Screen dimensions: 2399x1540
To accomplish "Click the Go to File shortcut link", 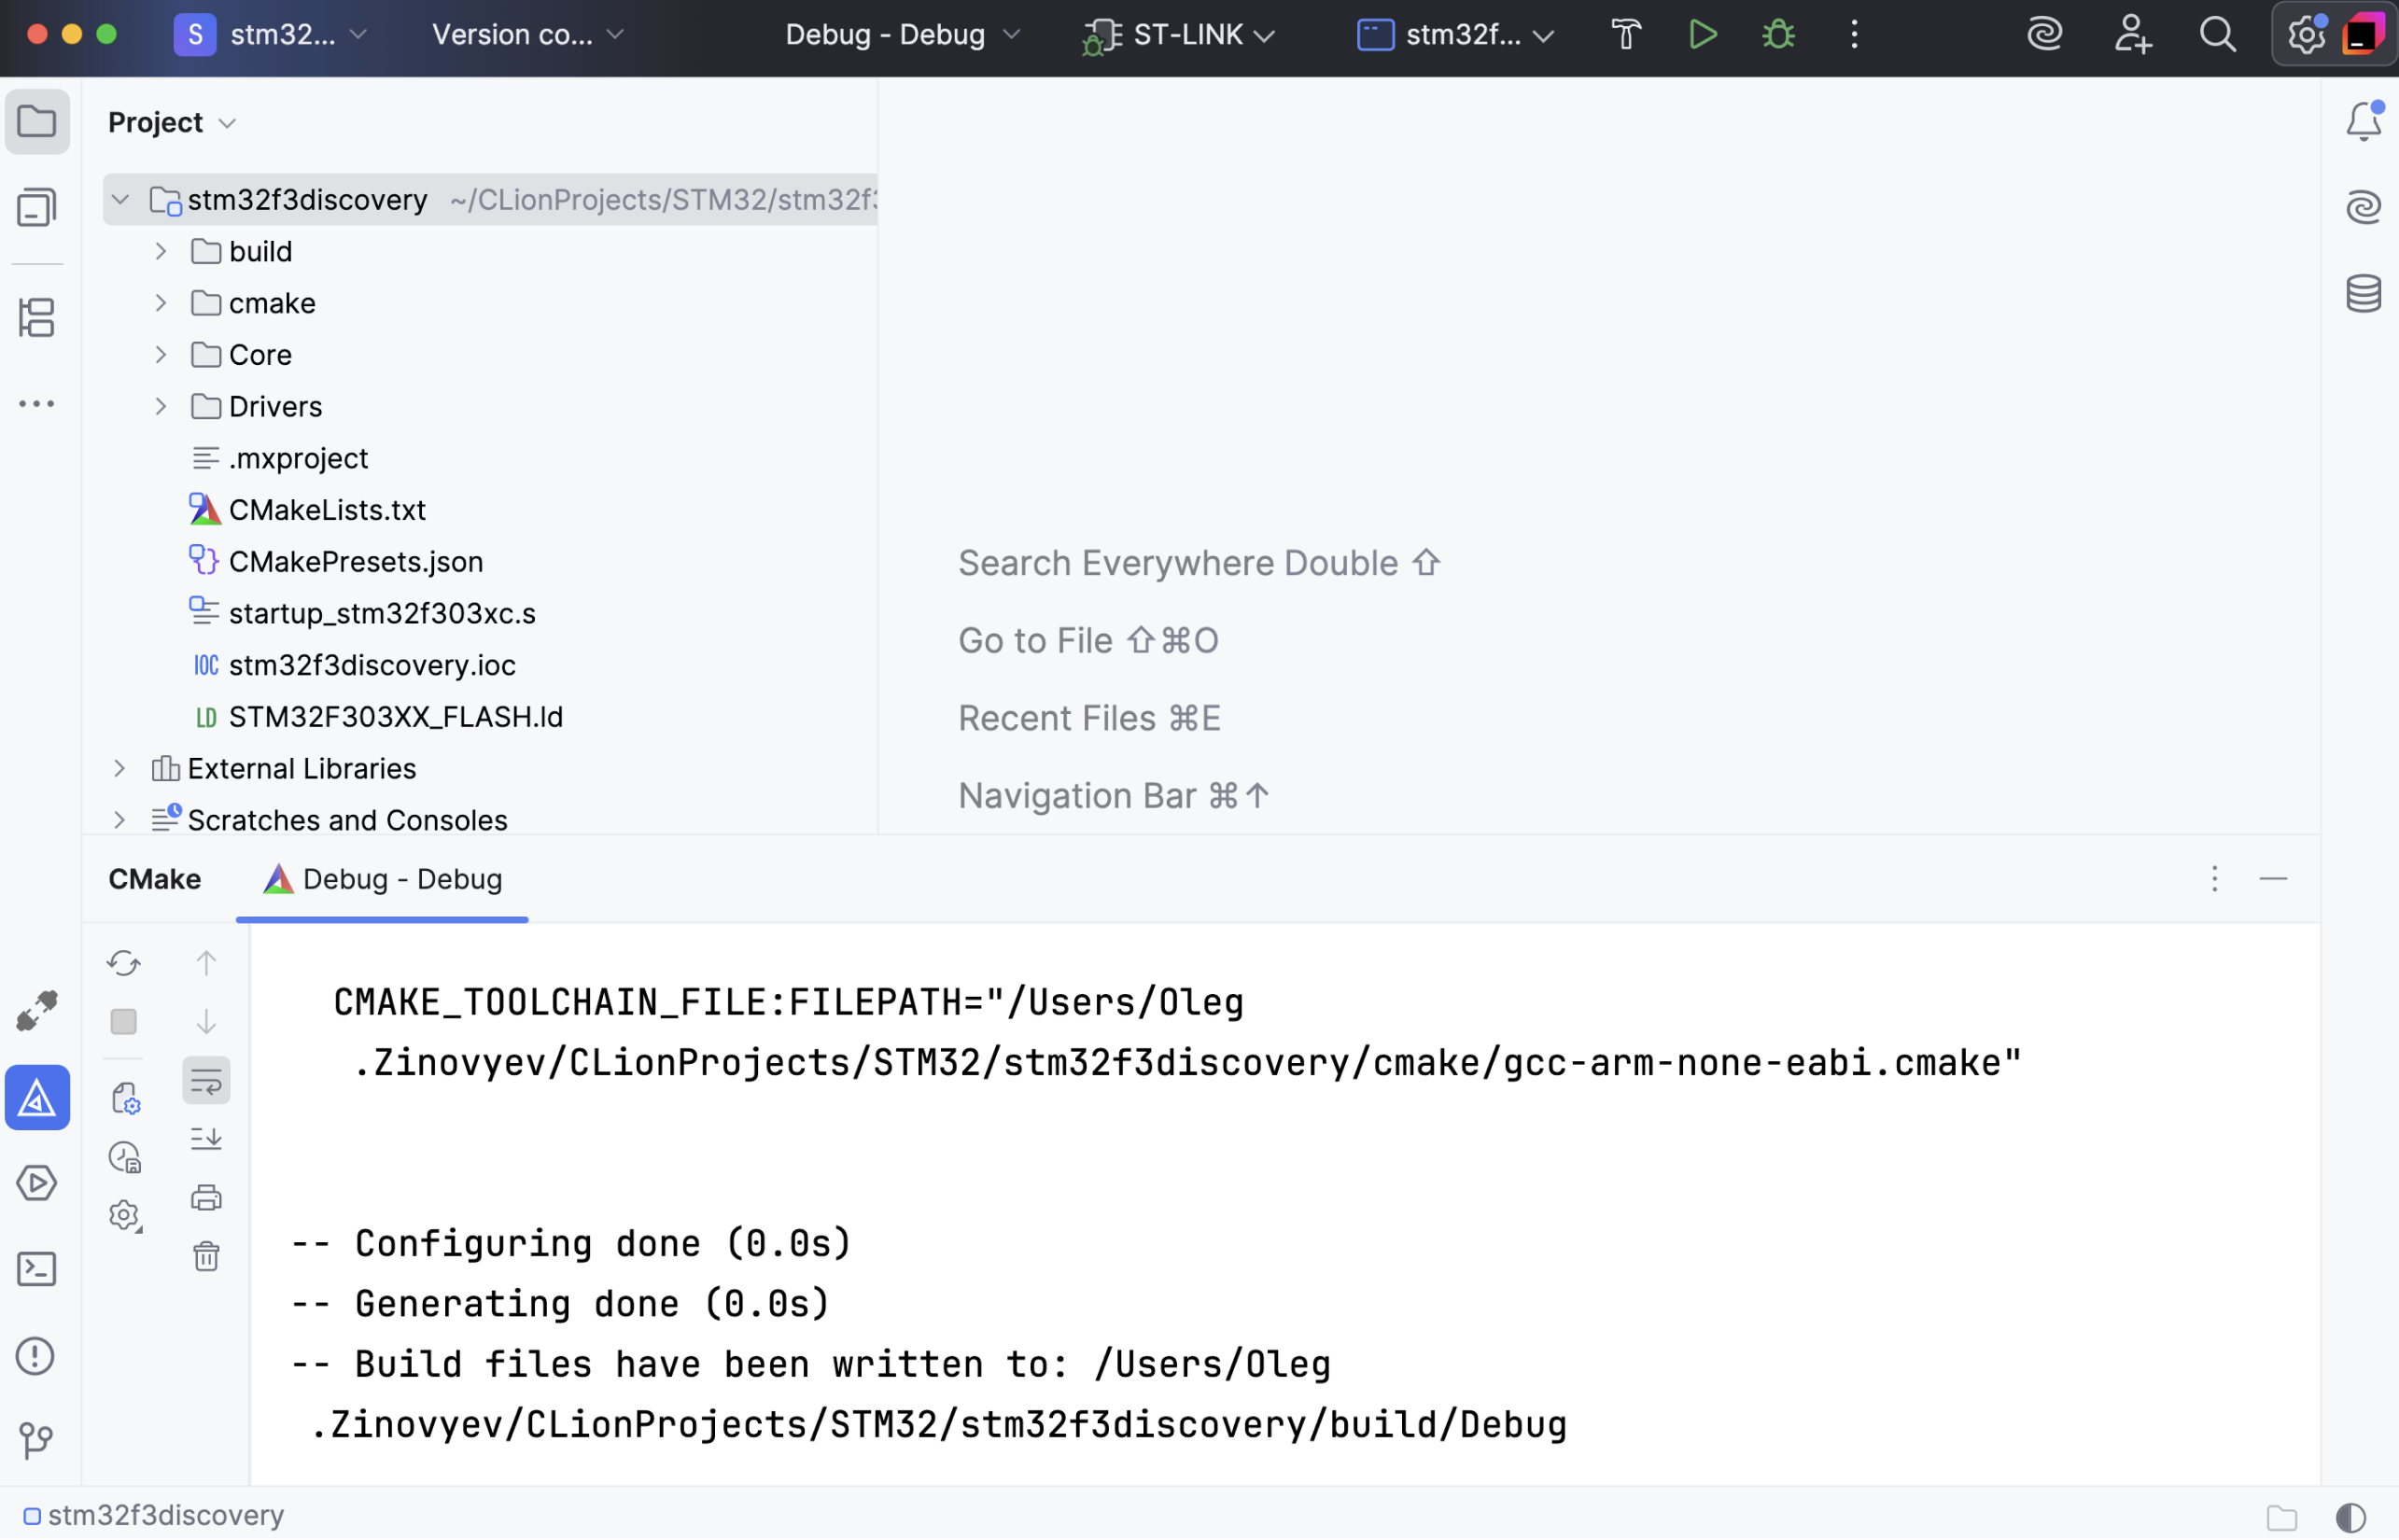I will [1087, 640].
